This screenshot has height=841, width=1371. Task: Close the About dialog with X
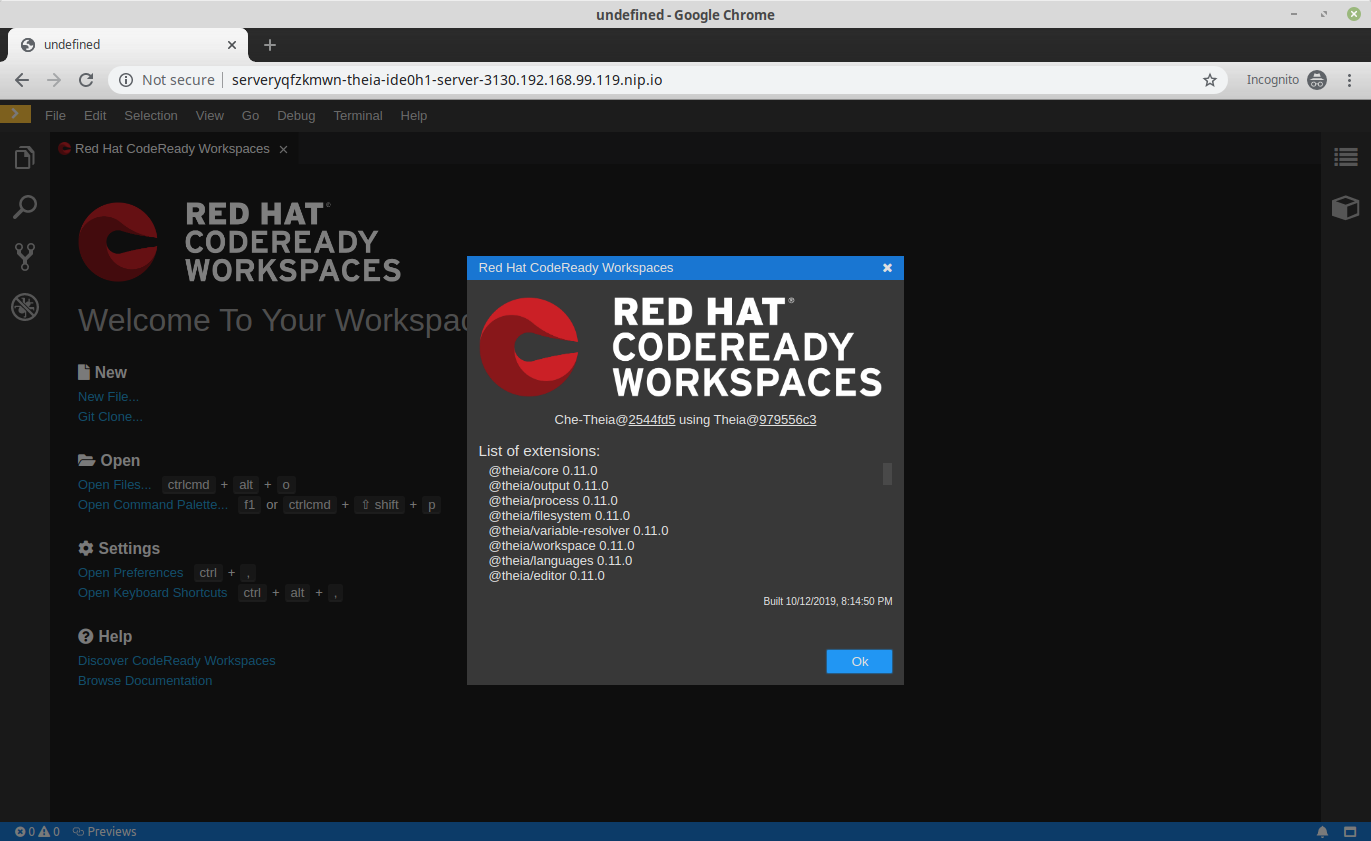pos(887,268)
